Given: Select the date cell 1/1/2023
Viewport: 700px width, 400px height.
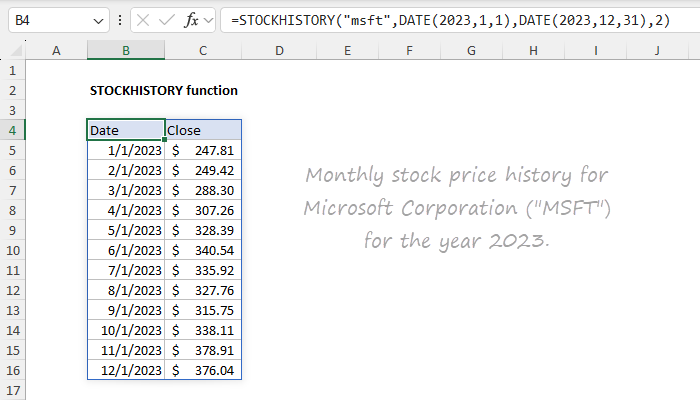Looking at the screenshot, I should pos(126,150).
